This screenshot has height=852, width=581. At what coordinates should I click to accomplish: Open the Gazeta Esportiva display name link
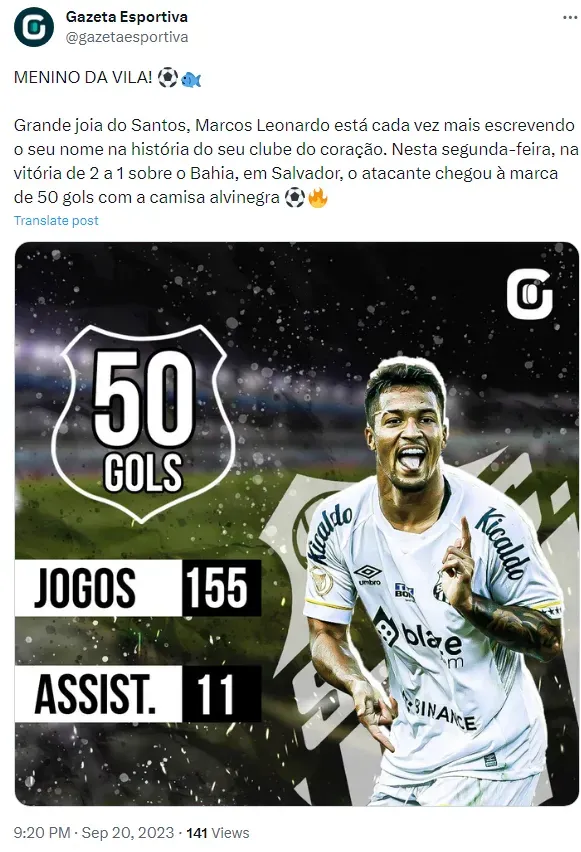coord(127,17)
